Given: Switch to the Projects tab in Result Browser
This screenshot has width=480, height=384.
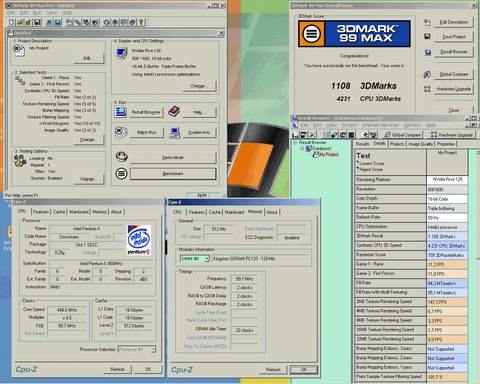Looking at the screenshot, I should [397, 144].
